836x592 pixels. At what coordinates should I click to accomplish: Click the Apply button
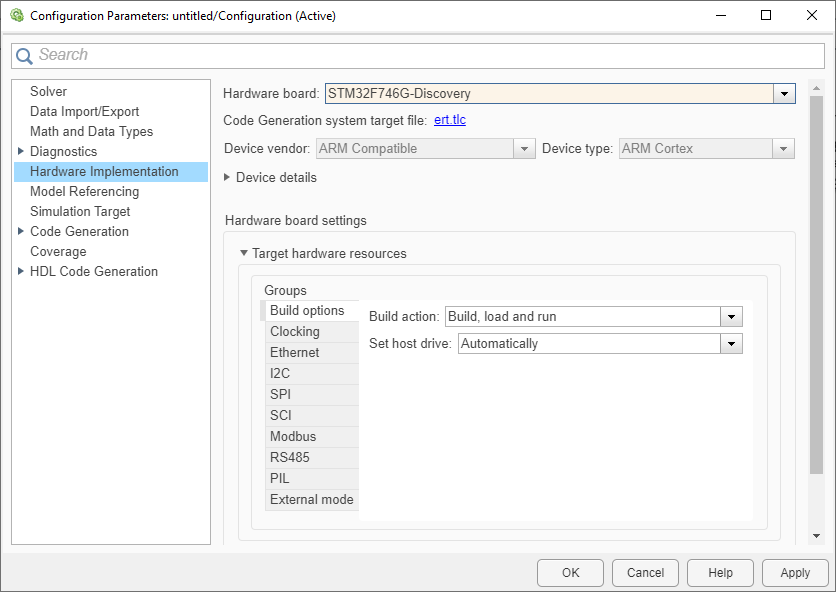[794, 572]
